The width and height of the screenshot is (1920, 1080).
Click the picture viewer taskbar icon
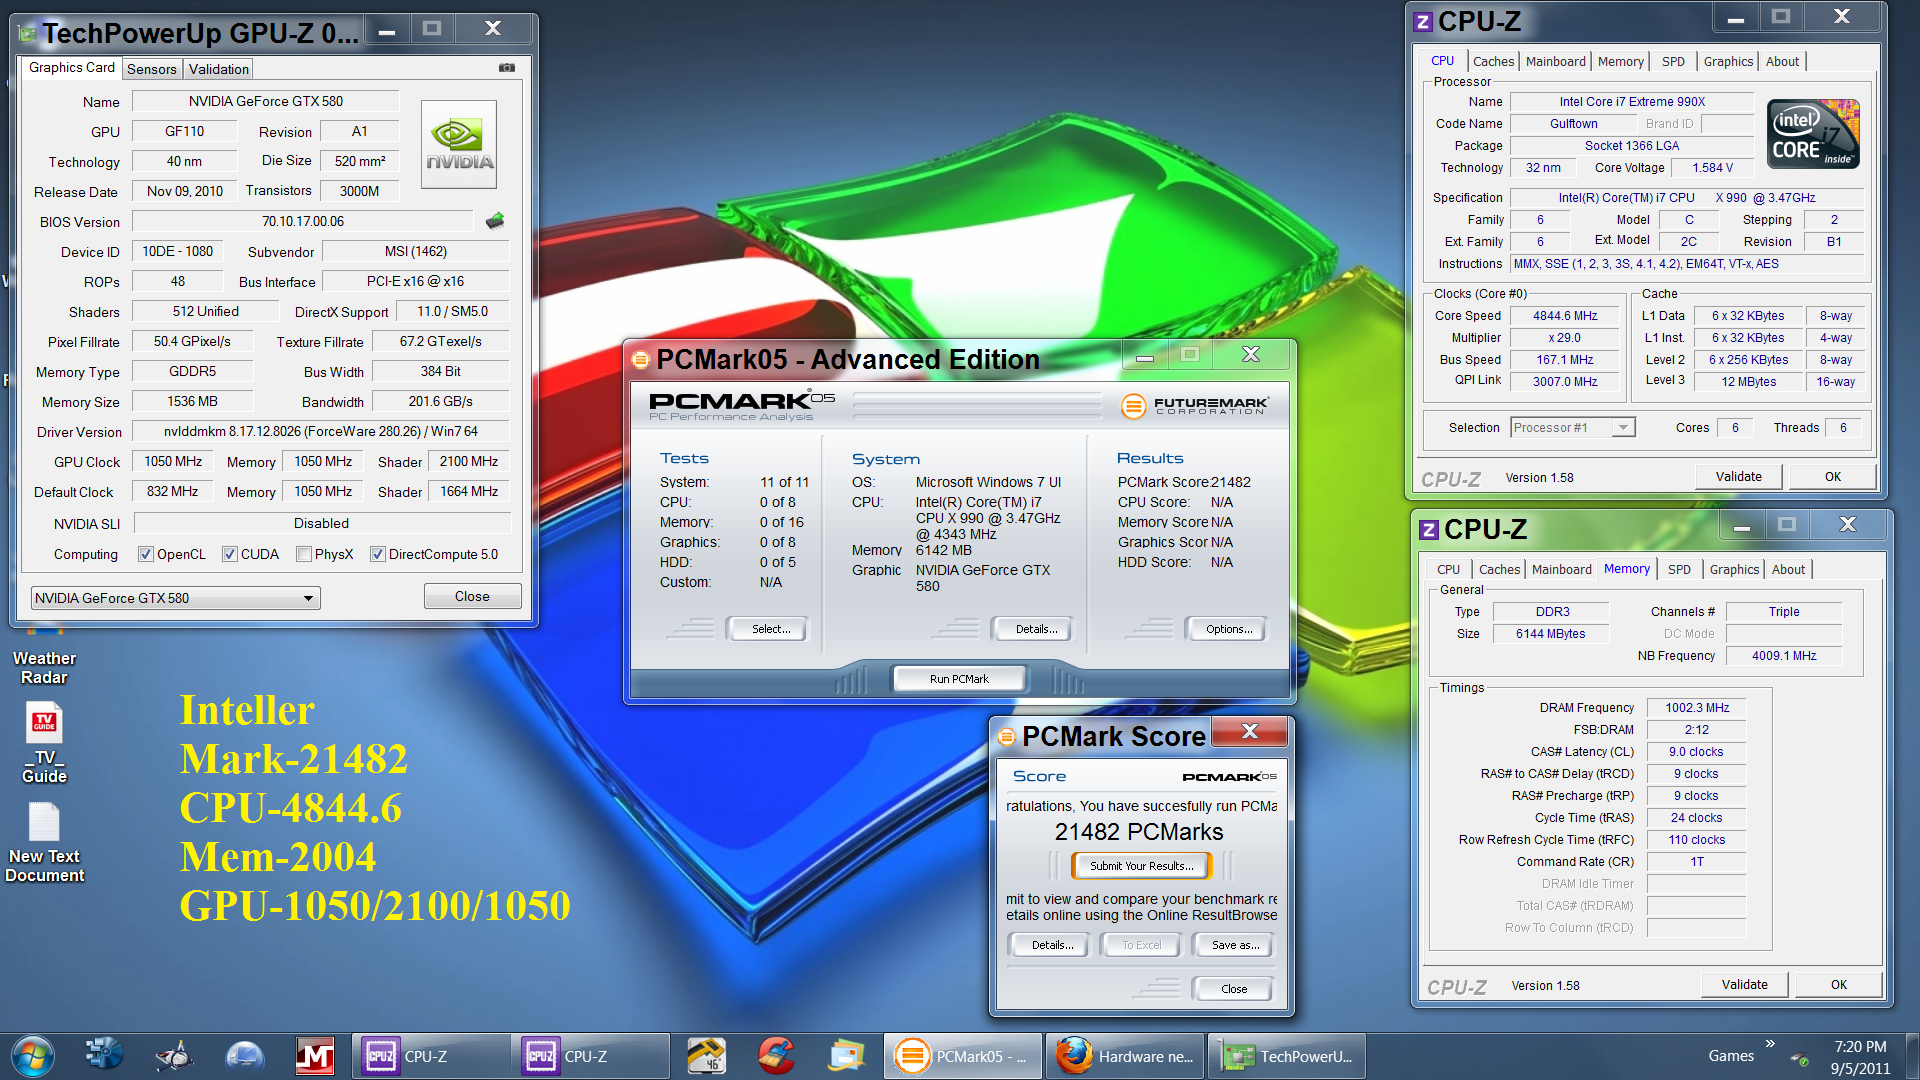click(846, 1056)
